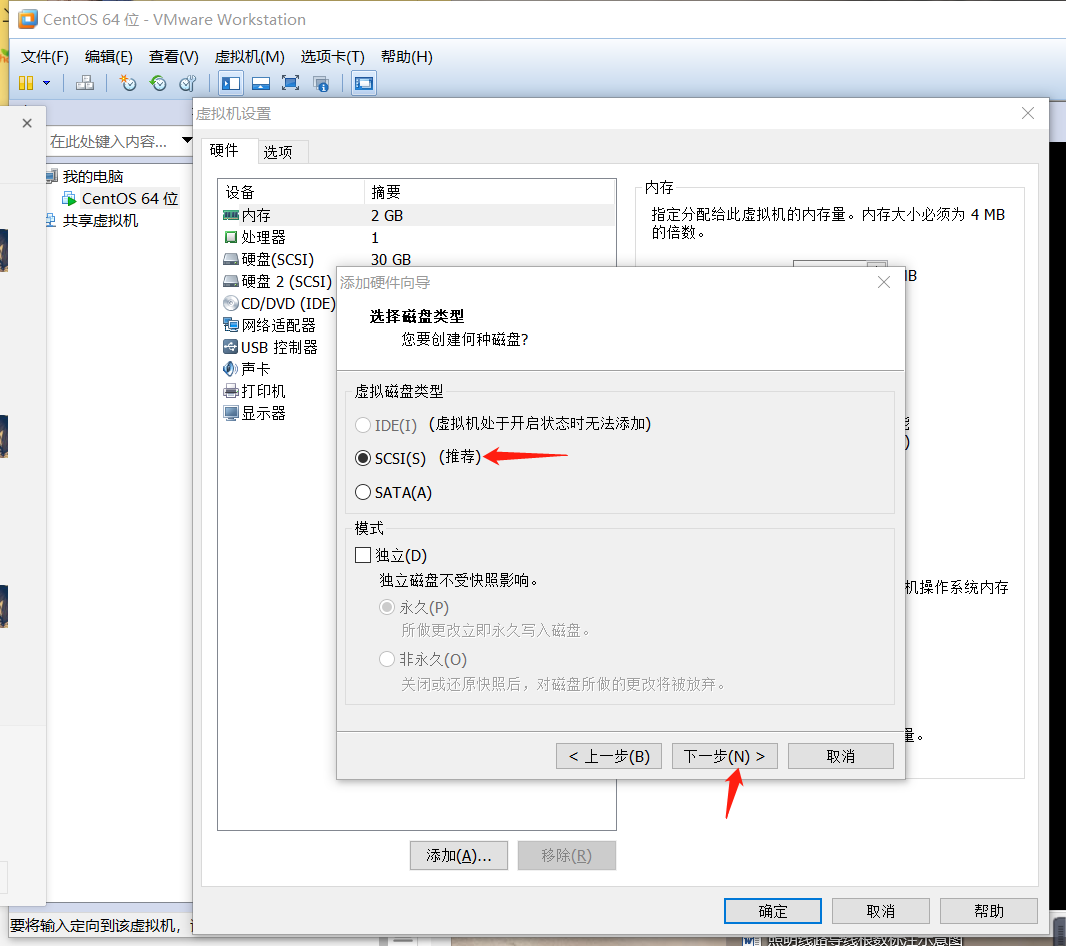This screenshot has height=946, width=1066.
Task: Select 我的电脑 in the library tree
Action: click(x=92, y=177)
